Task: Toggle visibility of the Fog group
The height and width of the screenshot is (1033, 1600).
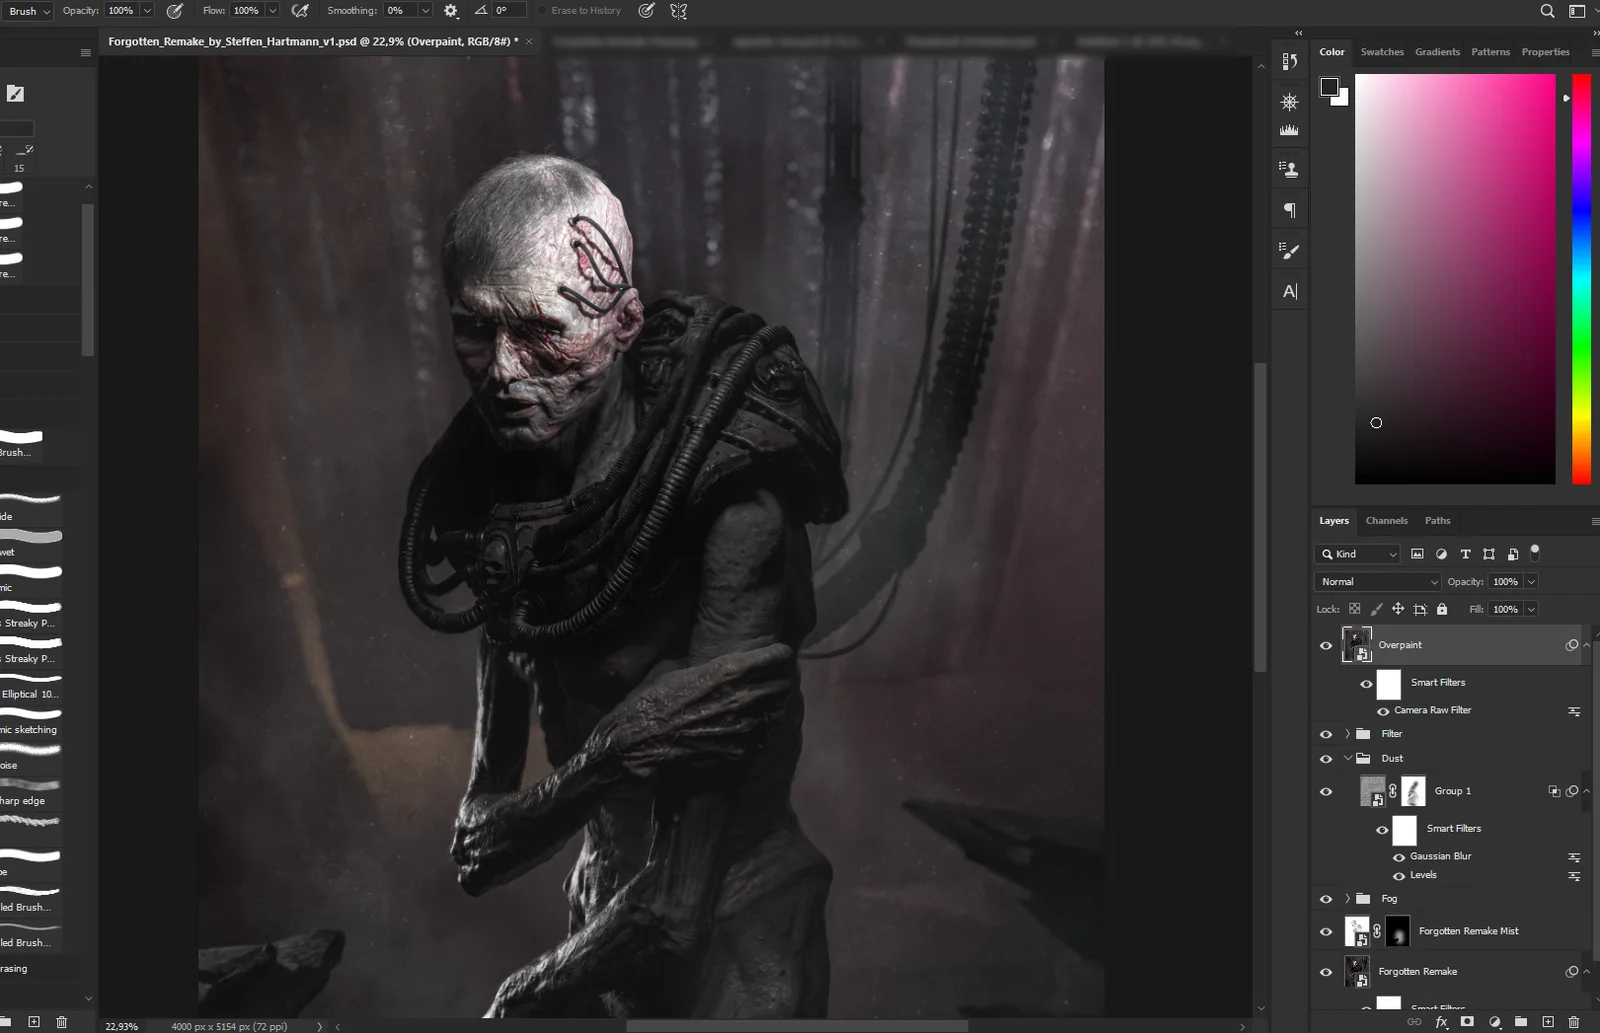Action: click(x=1326, y=899)
